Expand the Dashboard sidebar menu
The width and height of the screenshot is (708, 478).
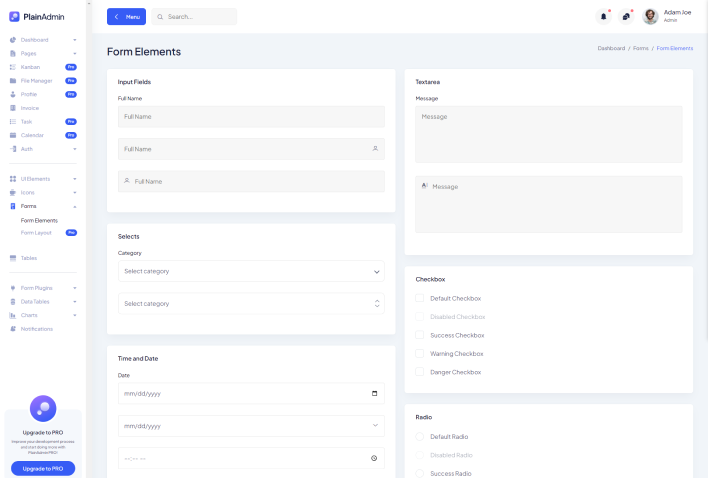(42, 39)
